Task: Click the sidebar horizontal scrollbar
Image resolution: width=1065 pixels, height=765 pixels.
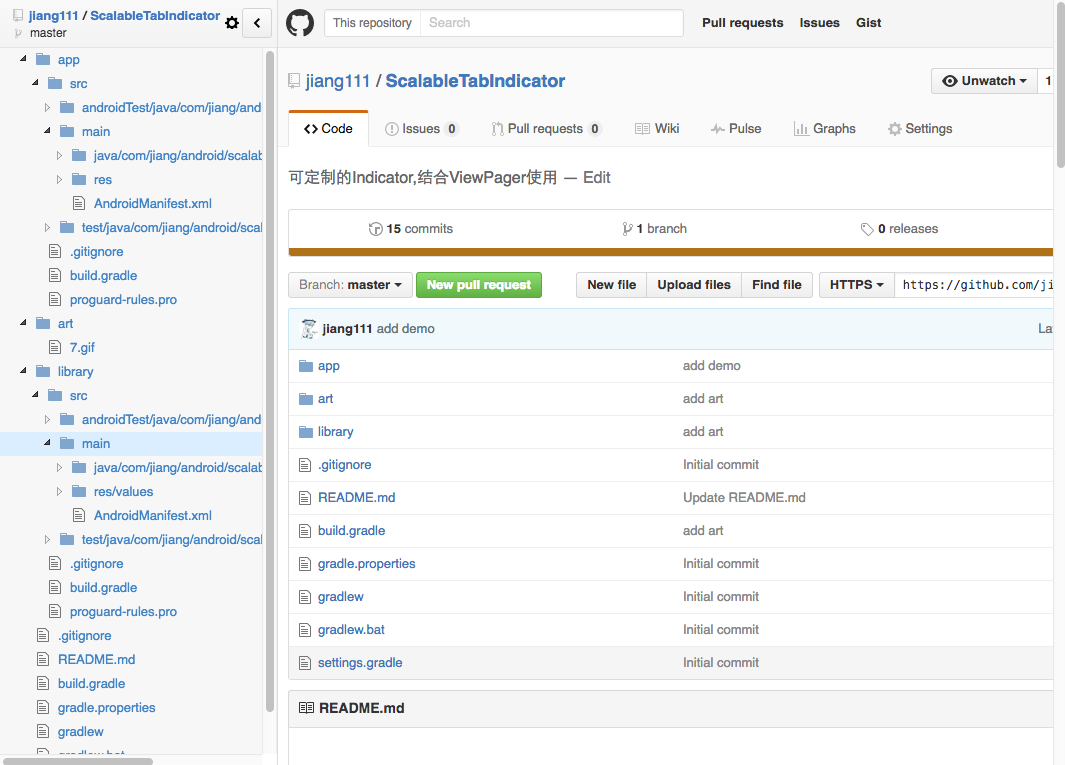Action: 78,761
